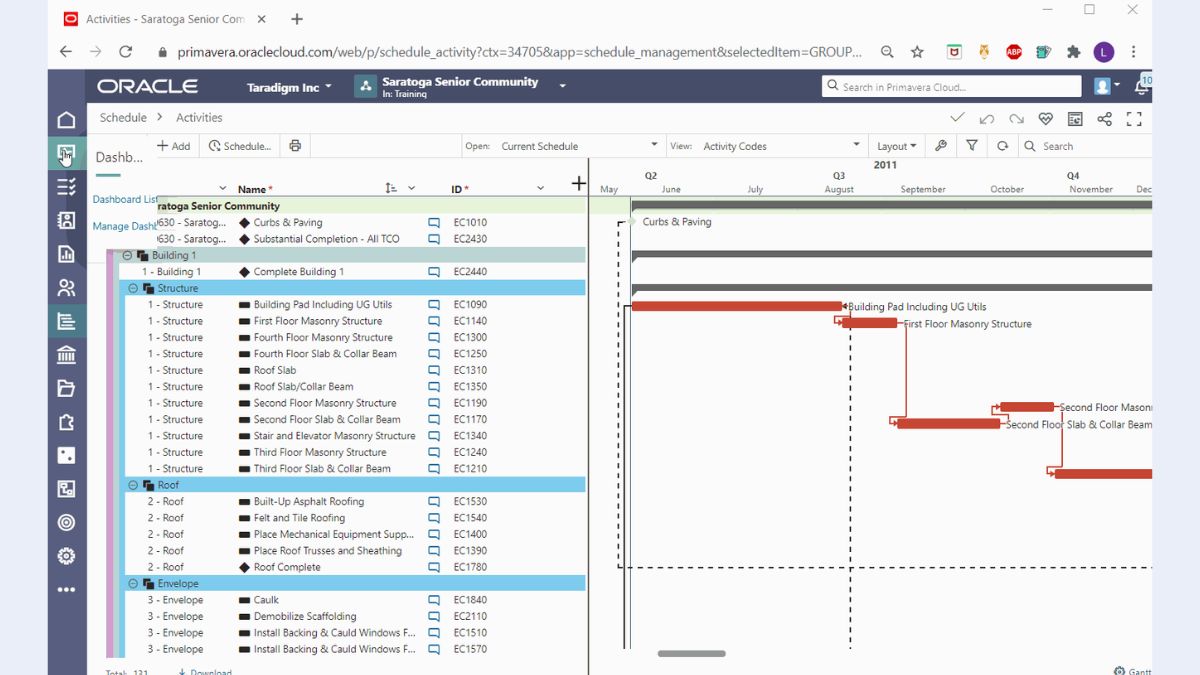Click the Add activity button
1200x675 pixels.
(x=174, y=146)
